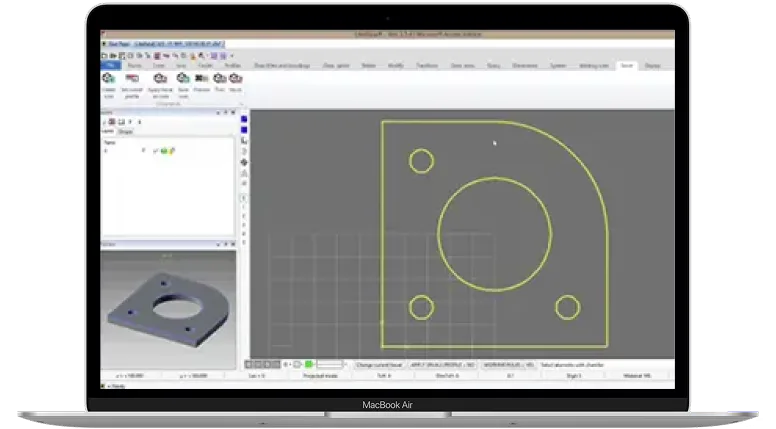Click the Create code ribbon icon
776x429 pixels.
pyautogui.click(x=108, y=78)
